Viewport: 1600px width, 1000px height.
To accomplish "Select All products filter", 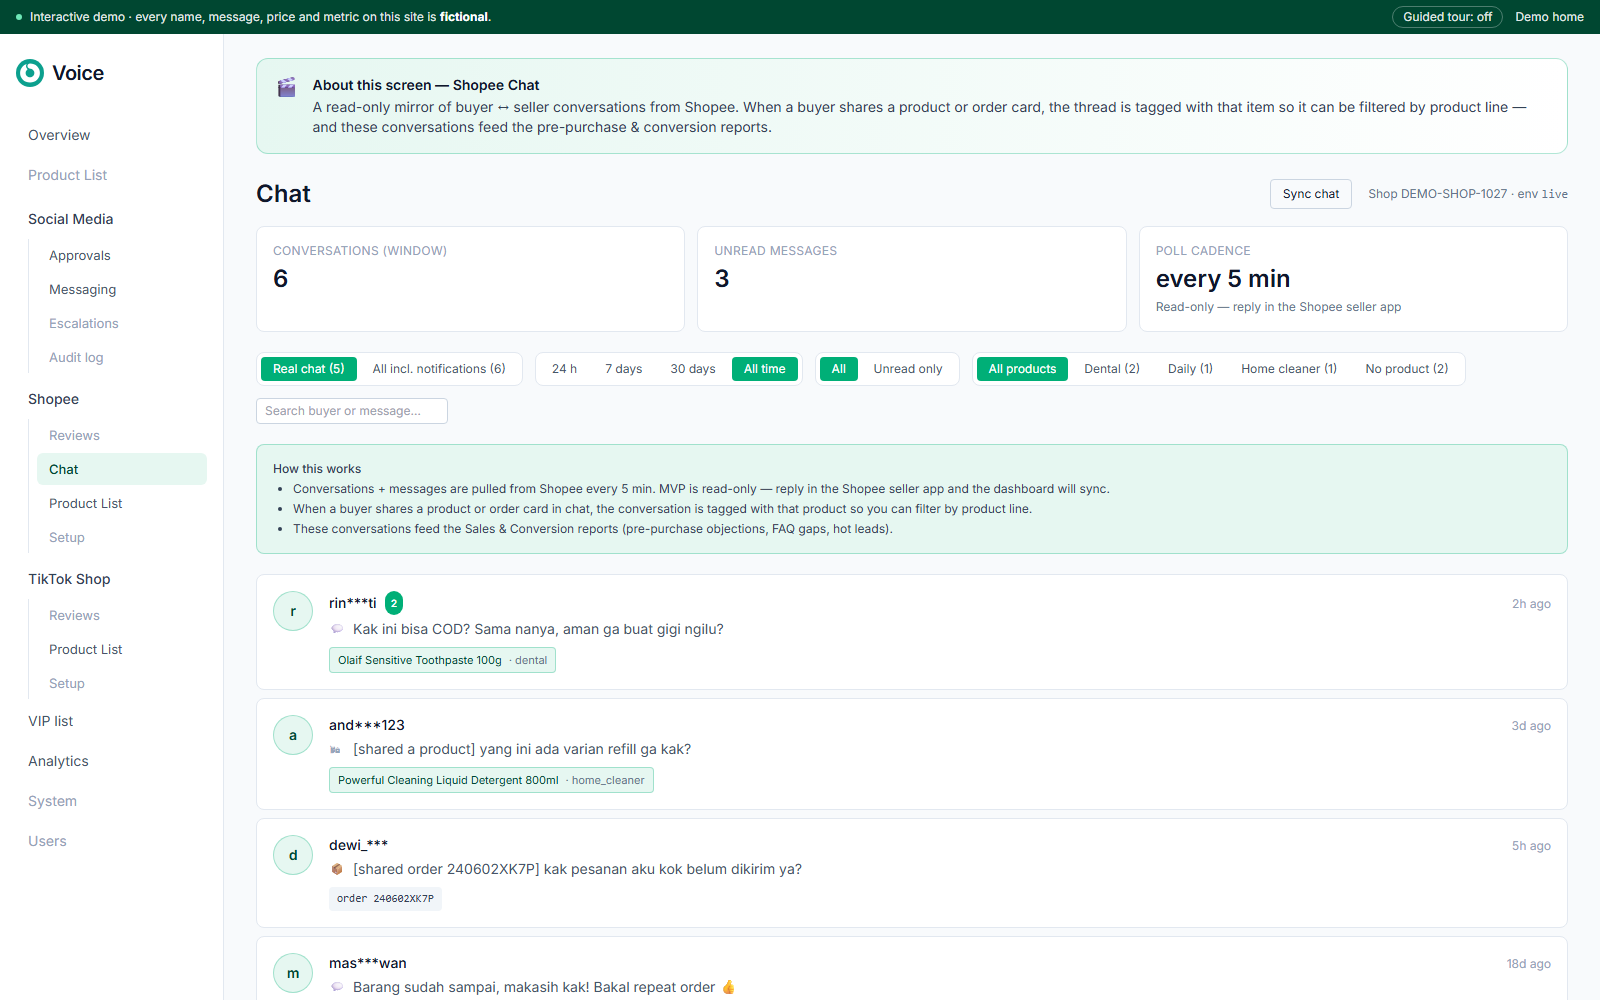I will [1022, 369].
